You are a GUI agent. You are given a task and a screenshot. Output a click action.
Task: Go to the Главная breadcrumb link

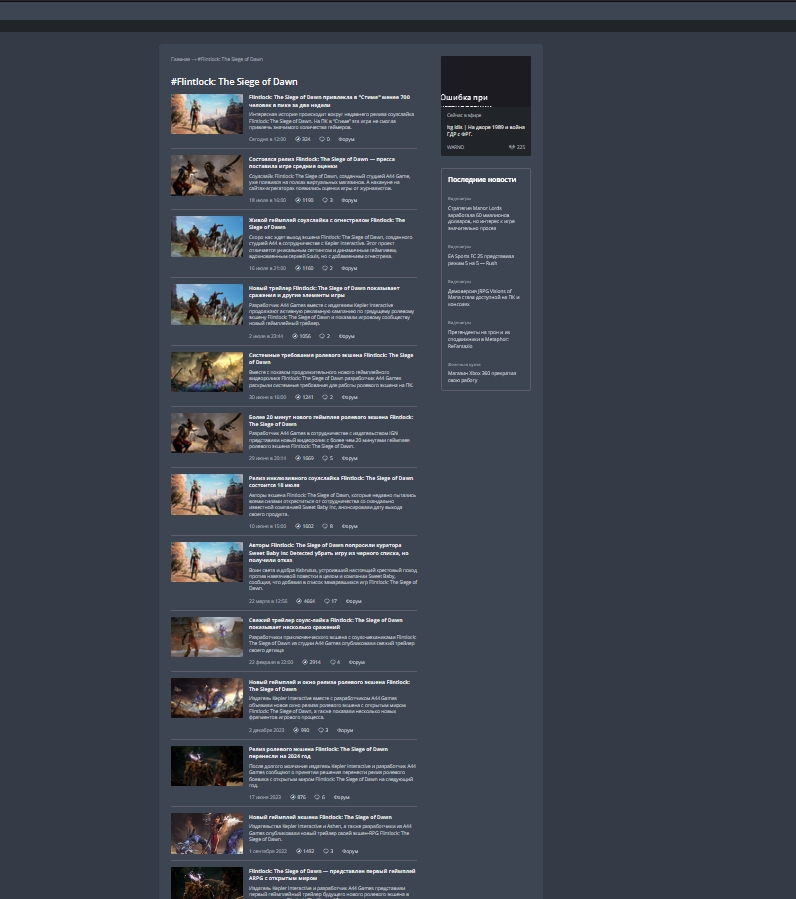pyautogui.click(x=180, y=60)
